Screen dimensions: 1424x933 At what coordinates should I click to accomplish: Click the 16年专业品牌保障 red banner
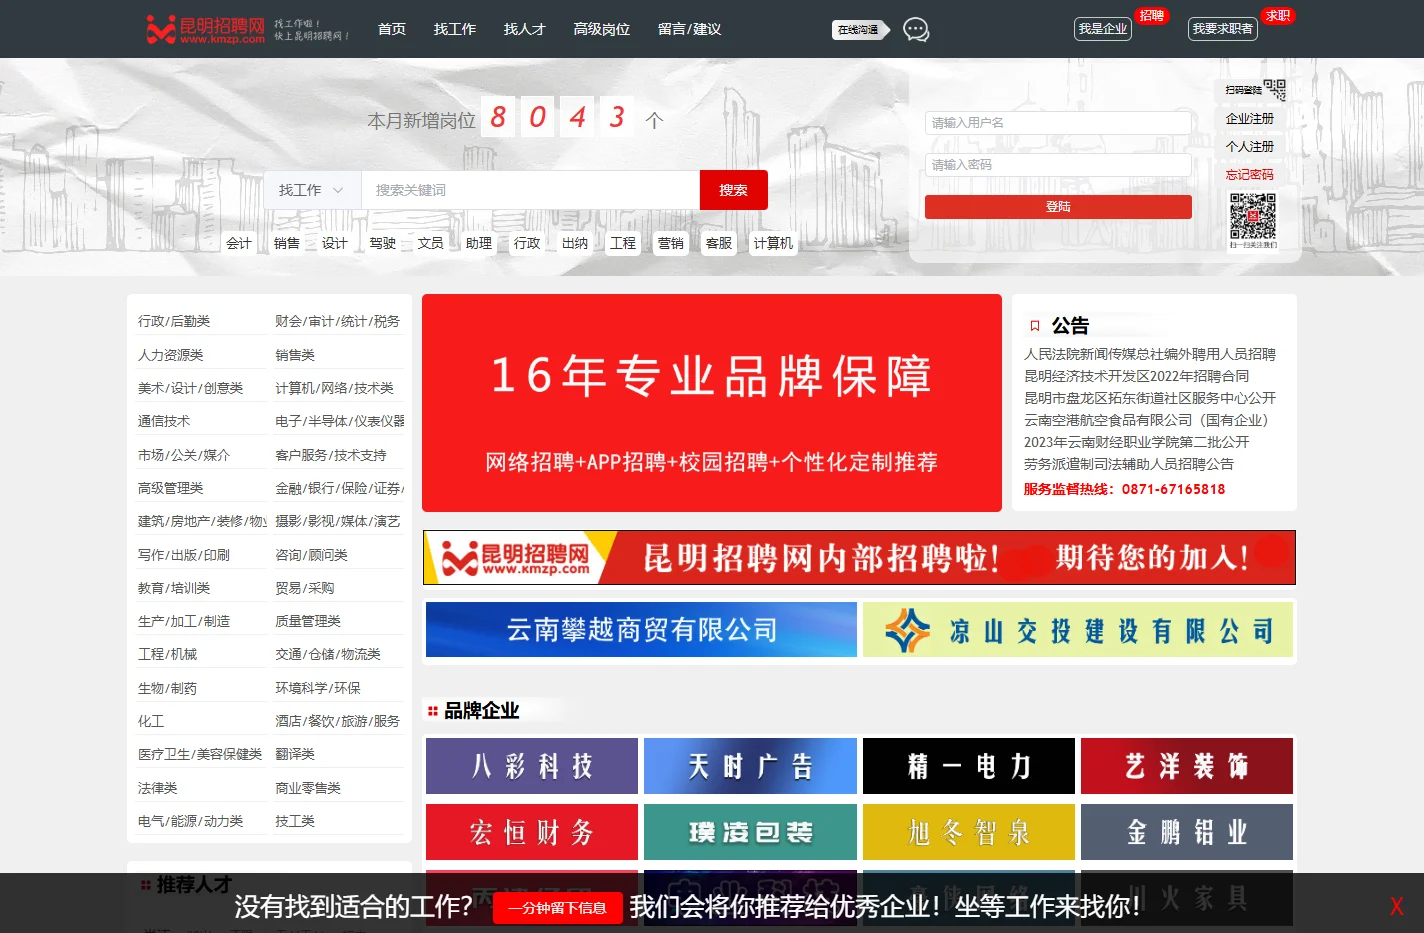[712, 403]
